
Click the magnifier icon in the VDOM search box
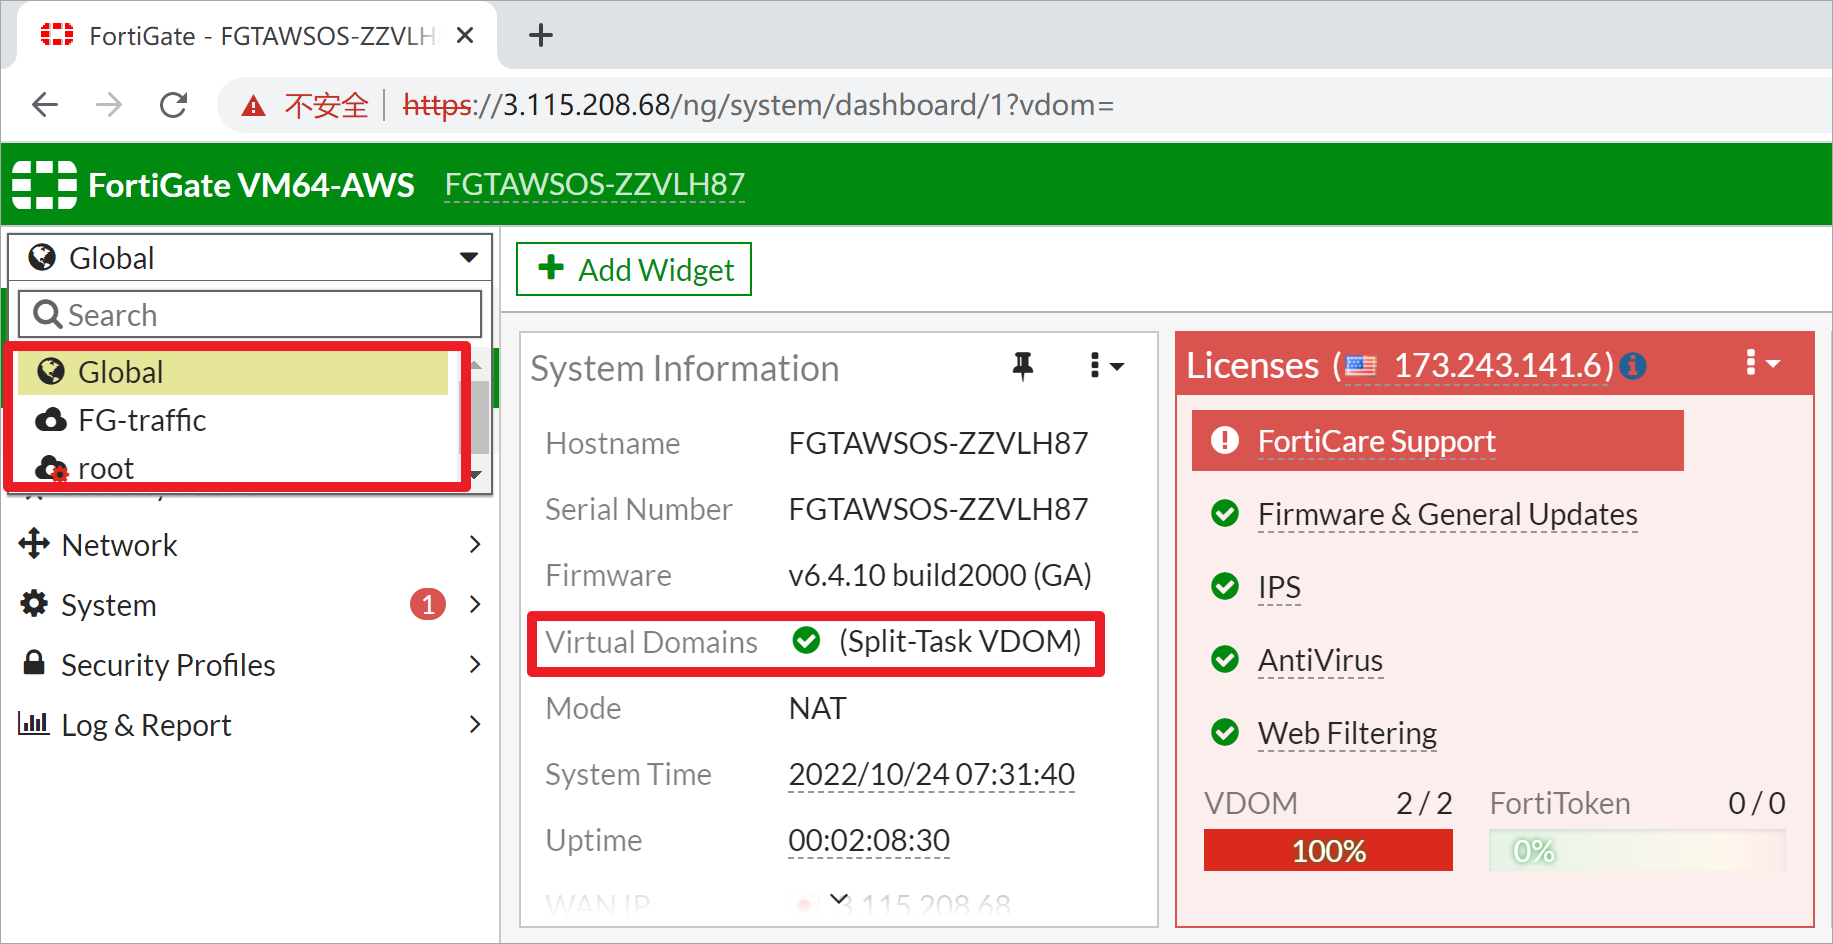point(48,314)
